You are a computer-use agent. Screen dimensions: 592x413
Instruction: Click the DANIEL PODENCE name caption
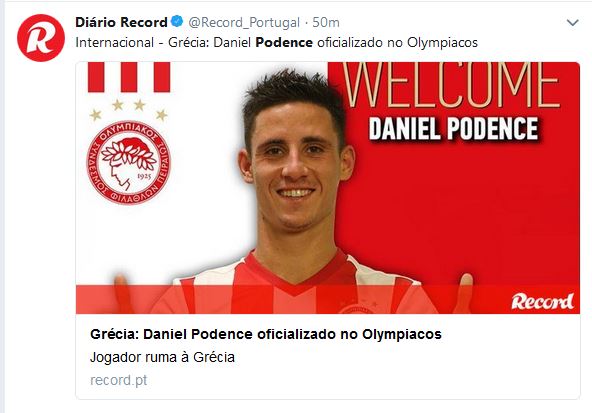click(453, 129)
